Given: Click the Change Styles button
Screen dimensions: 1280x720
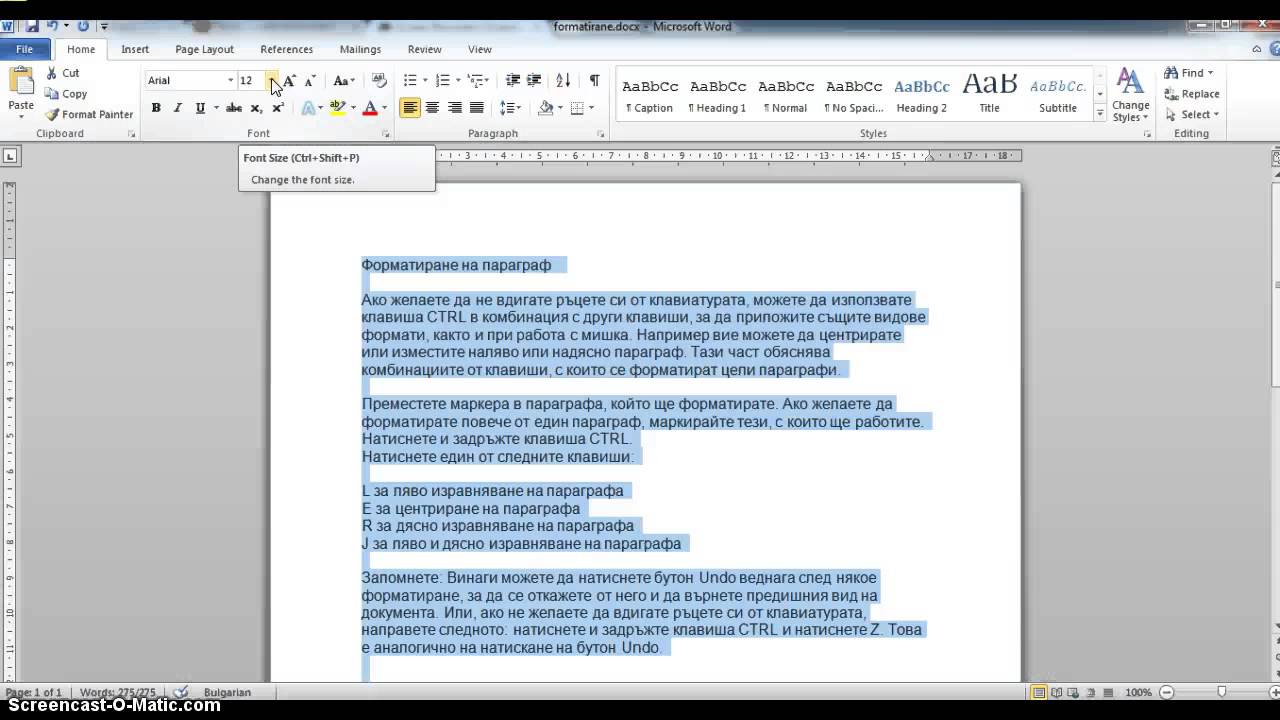Looking at the screenshot, I should pyautogui.click(x=1130, y=95).
